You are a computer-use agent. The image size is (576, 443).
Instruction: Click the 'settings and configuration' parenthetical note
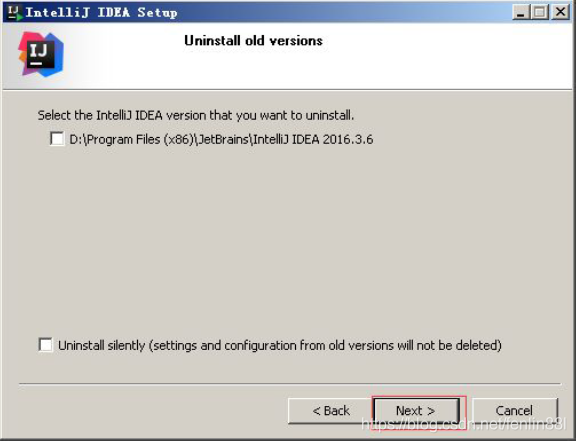pyautogui.click(x=325, y=346)
